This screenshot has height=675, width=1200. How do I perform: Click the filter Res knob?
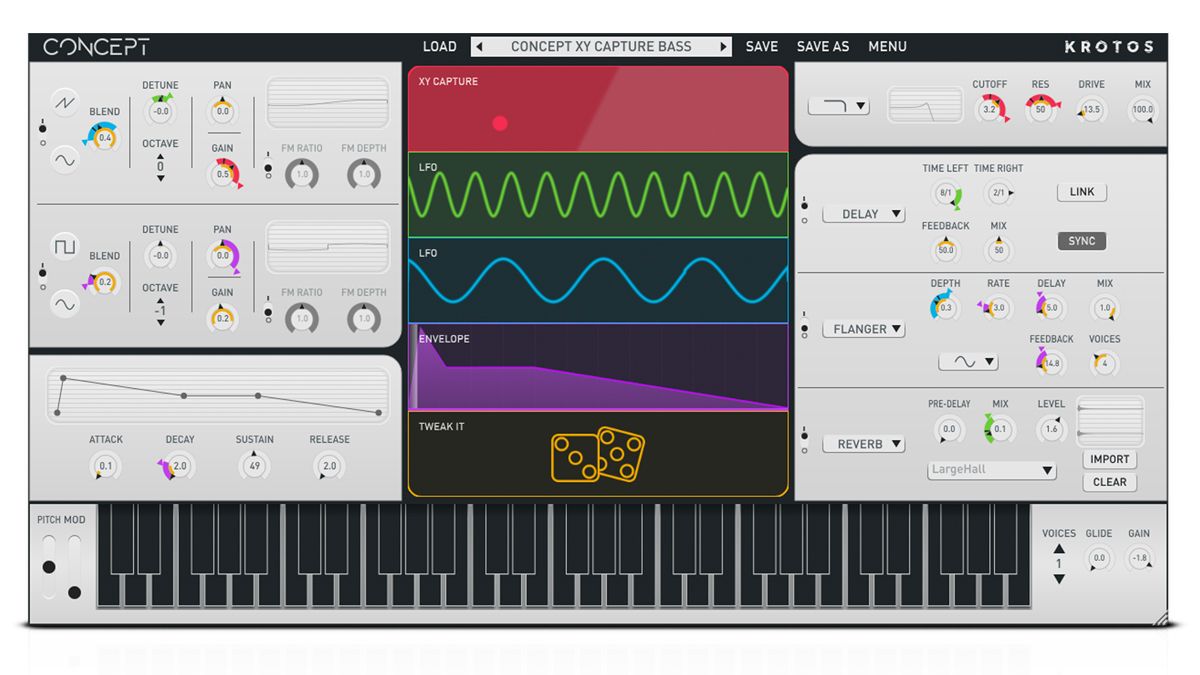[1040, 109]
